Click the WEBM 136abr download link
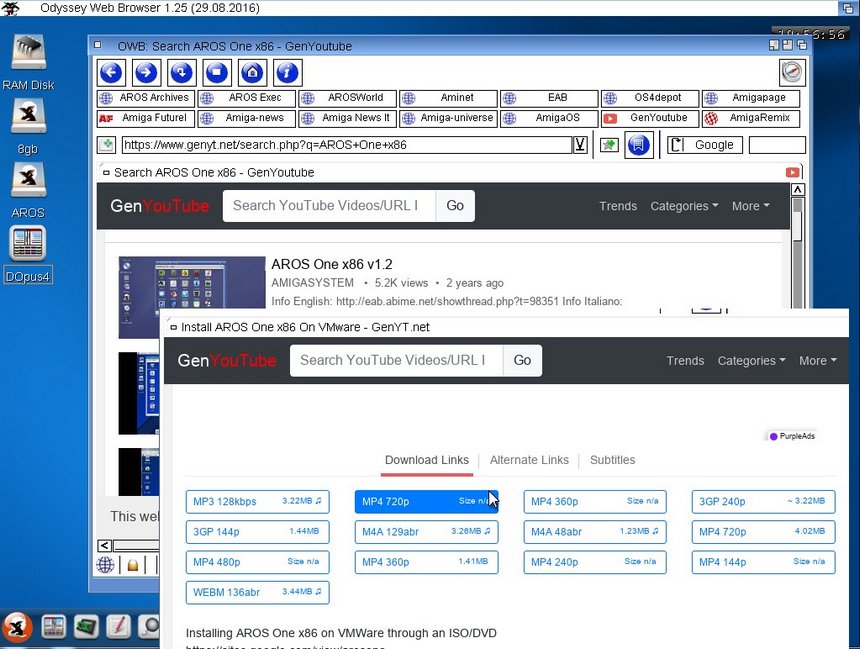 click(x=257, y=592)
